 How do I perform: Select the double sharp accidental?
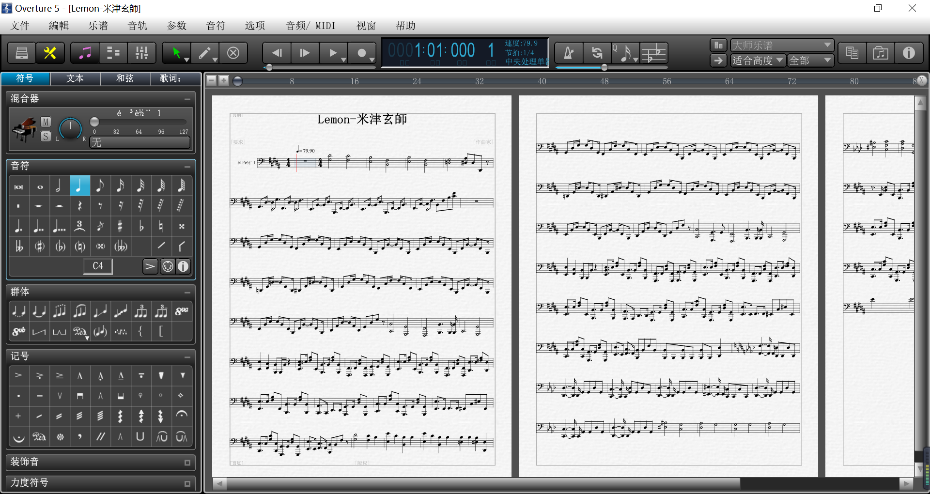(x=180, y=226)
